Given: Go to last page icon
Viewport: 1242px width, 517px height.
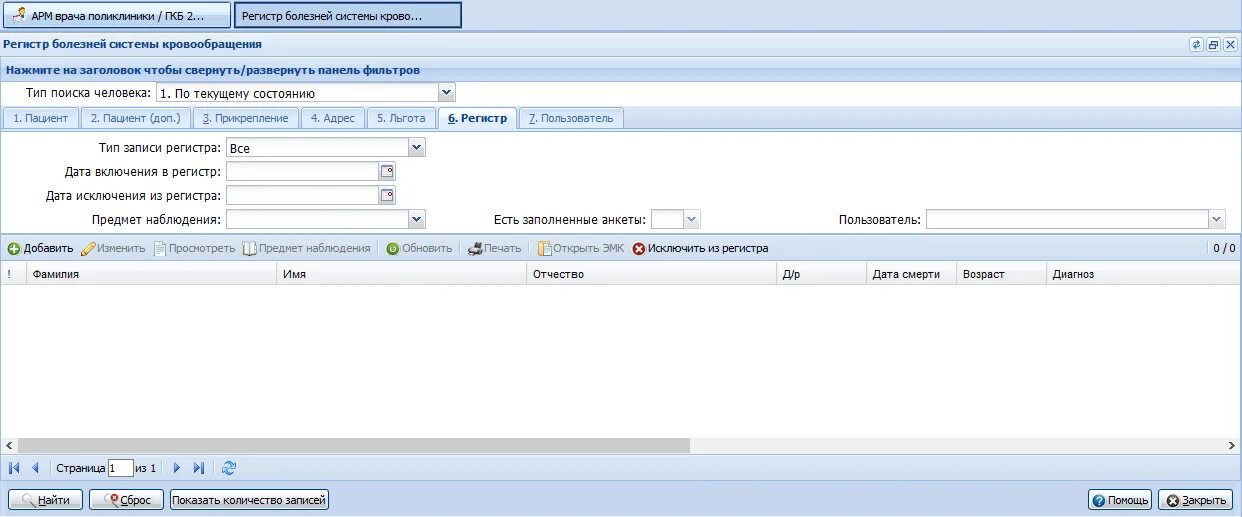Looking at the screenshot, I should [x=199, y=467].
